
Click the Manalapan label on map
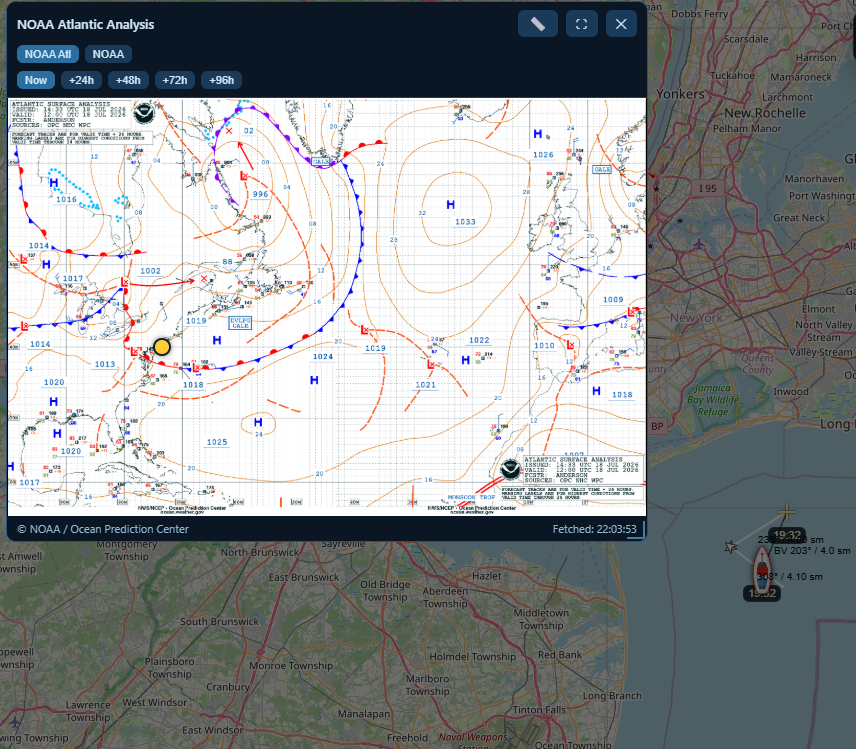point(364,714)
